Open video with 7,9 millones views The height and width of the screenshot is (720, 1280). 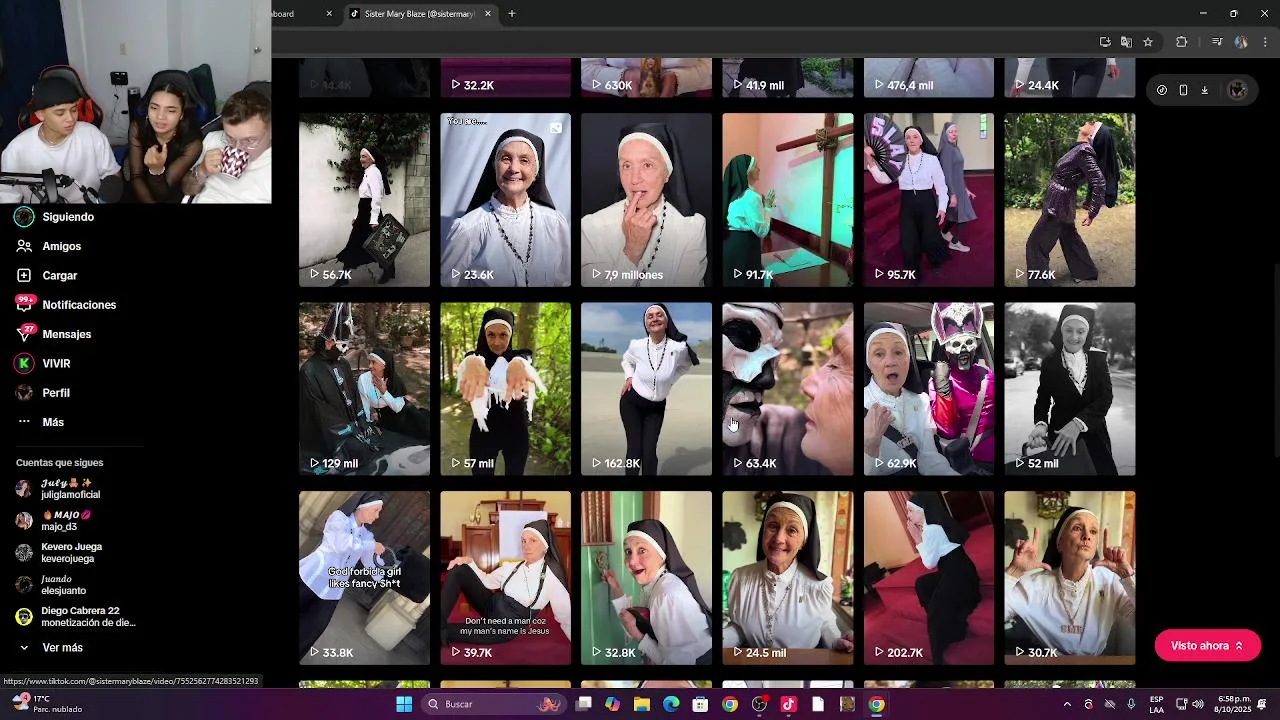tap(646, 200)
